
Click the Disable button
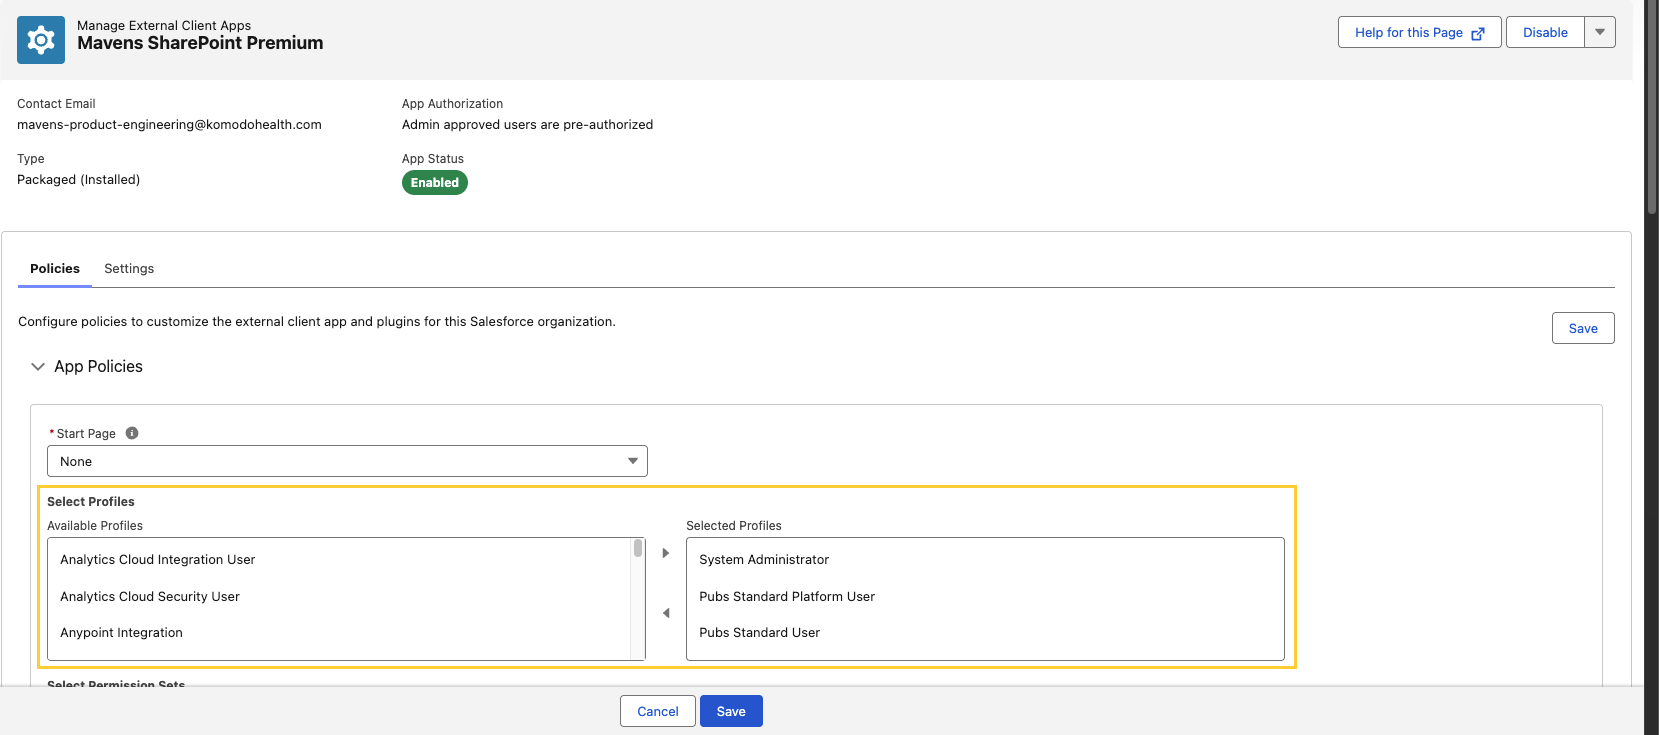1545,32
